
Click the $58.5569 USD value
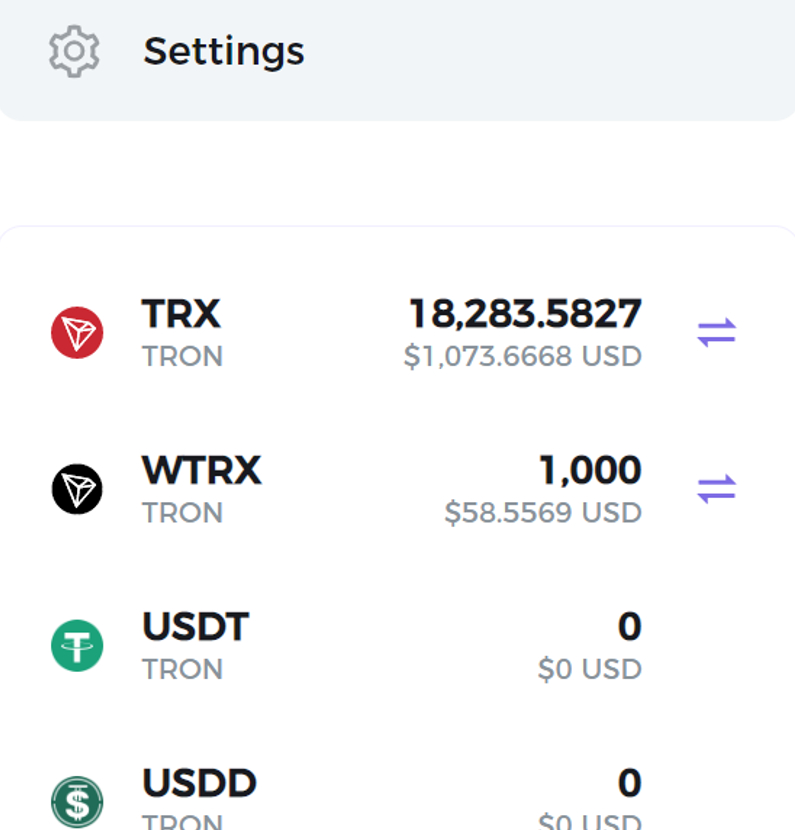543,512
